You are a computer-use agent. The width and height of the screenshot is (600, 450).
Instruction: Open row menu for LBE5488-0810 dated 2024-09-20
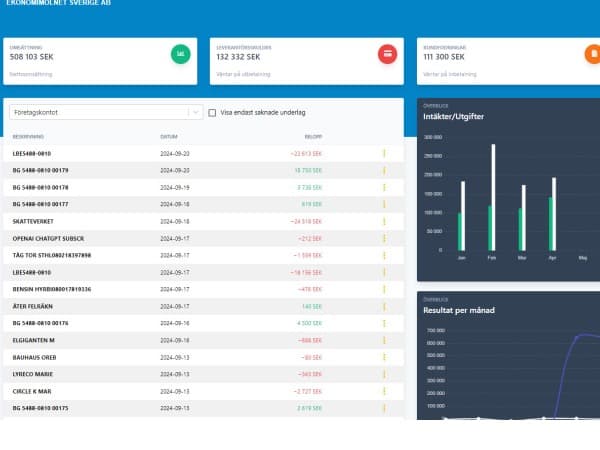click(384, 153)
